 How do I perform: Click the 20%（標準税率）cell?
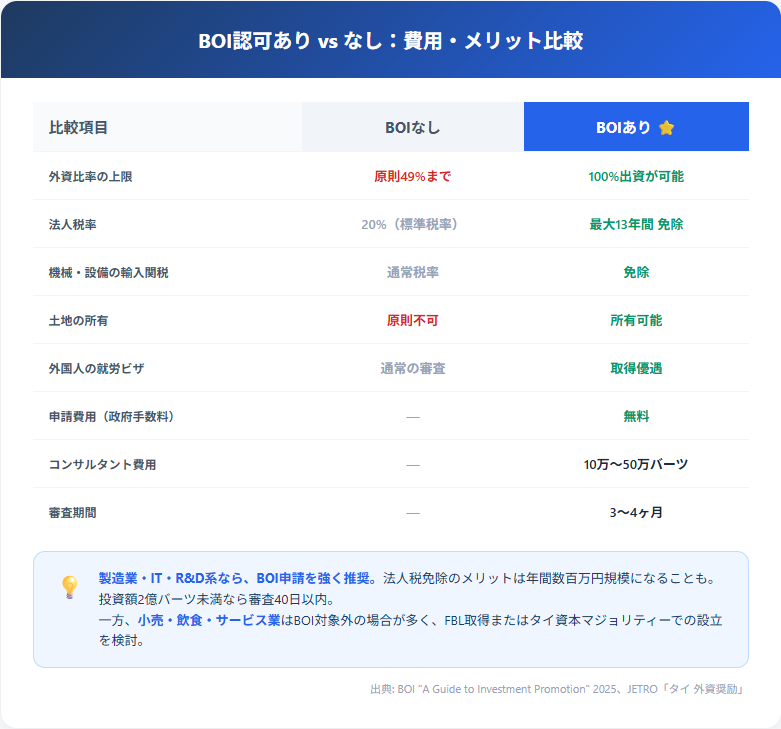412,224
